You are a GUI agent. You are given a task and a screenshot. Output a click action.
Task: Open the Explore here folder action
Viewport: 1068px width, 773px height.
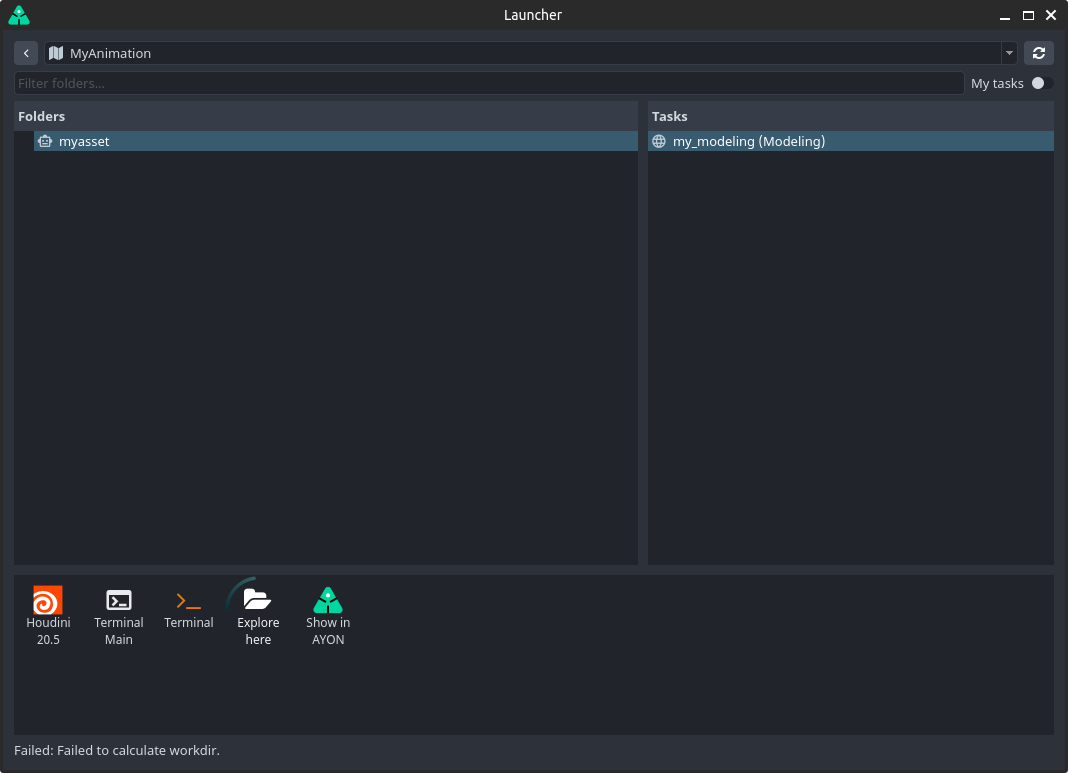point(258,601)
